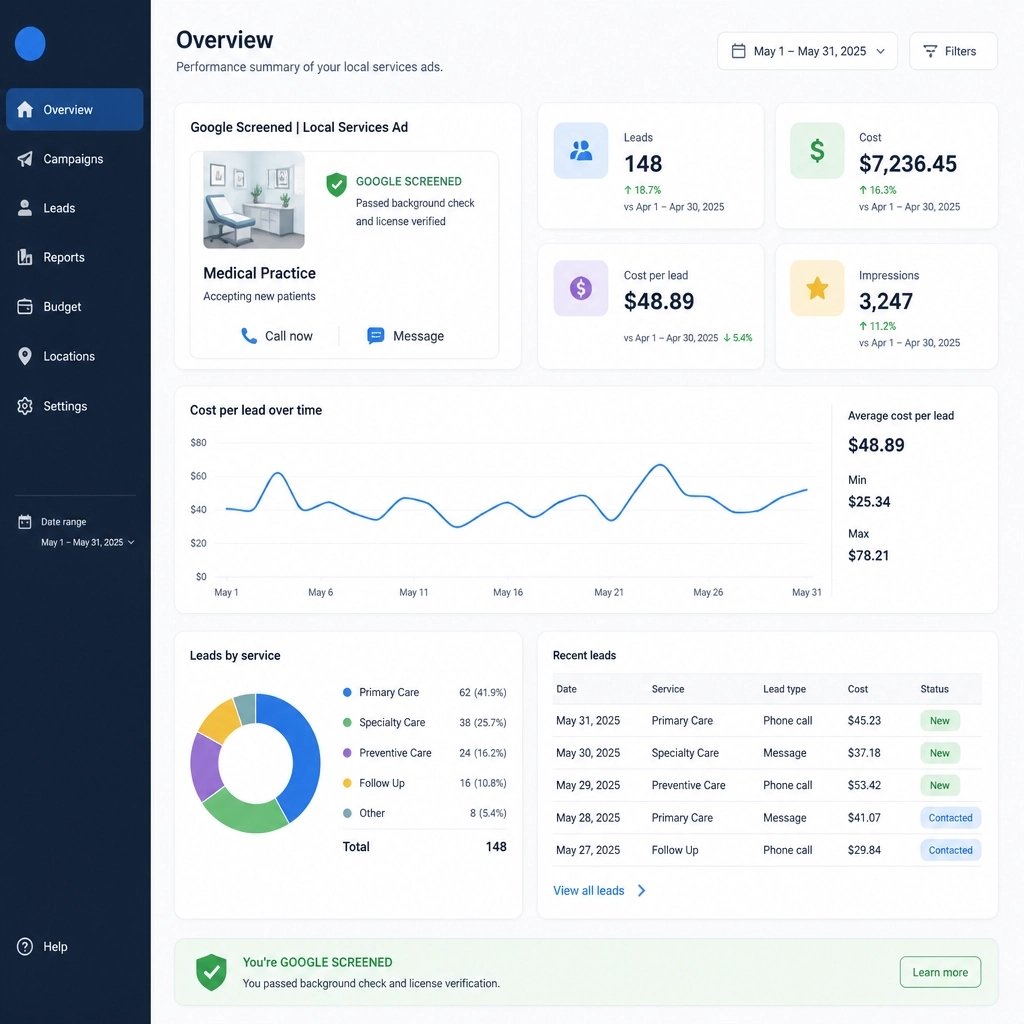This screenshot has width=1024, height=1024.
Task: Click the $53.42 cost cell
Action: point(864,785)
